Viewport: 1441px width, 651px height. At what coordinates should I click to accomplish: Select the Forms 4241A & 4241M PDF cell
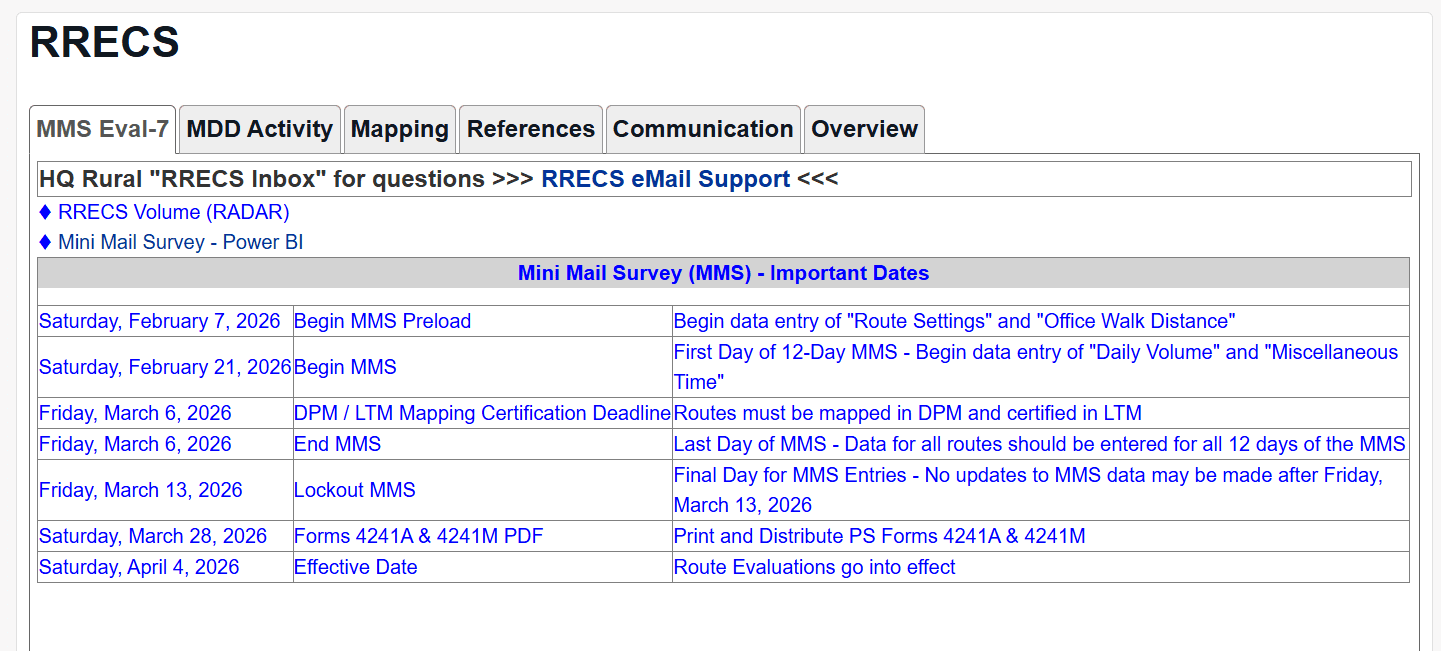point(418,536)
